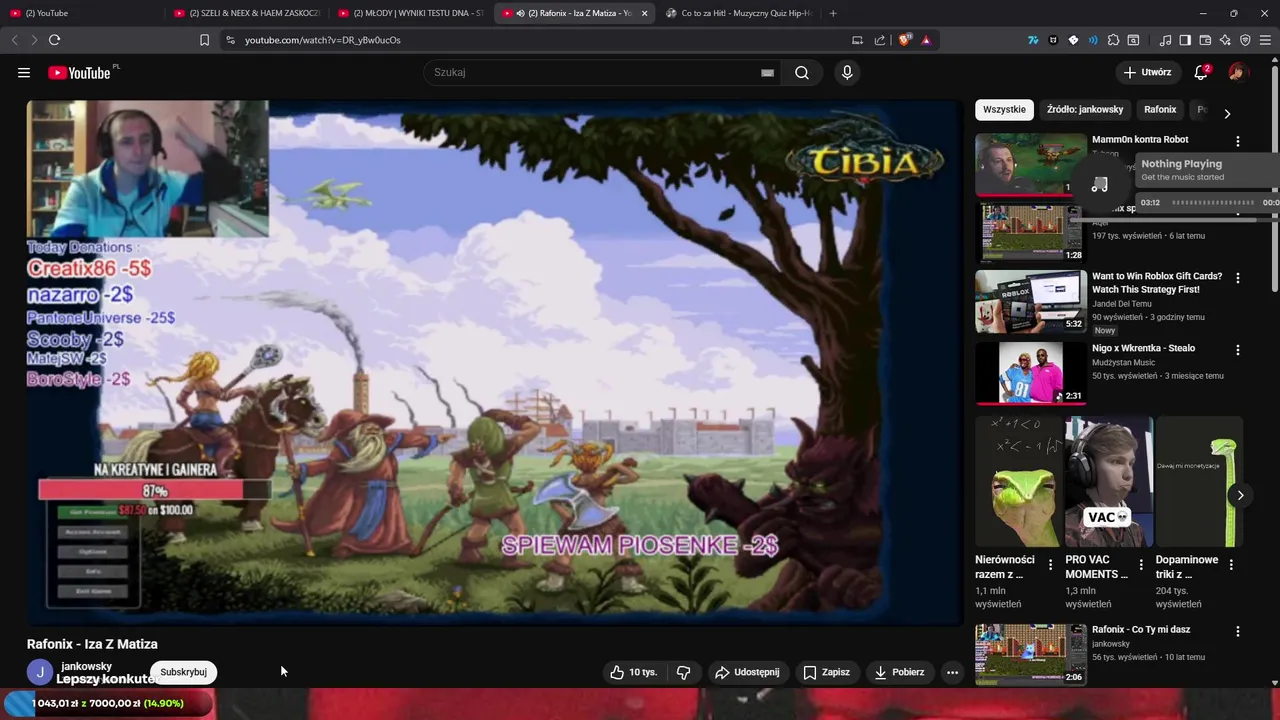The width and height of the screenshot is (1280, 720).
Task: Click the Nothing Playing music widget progress bar
Action: 1212,202
